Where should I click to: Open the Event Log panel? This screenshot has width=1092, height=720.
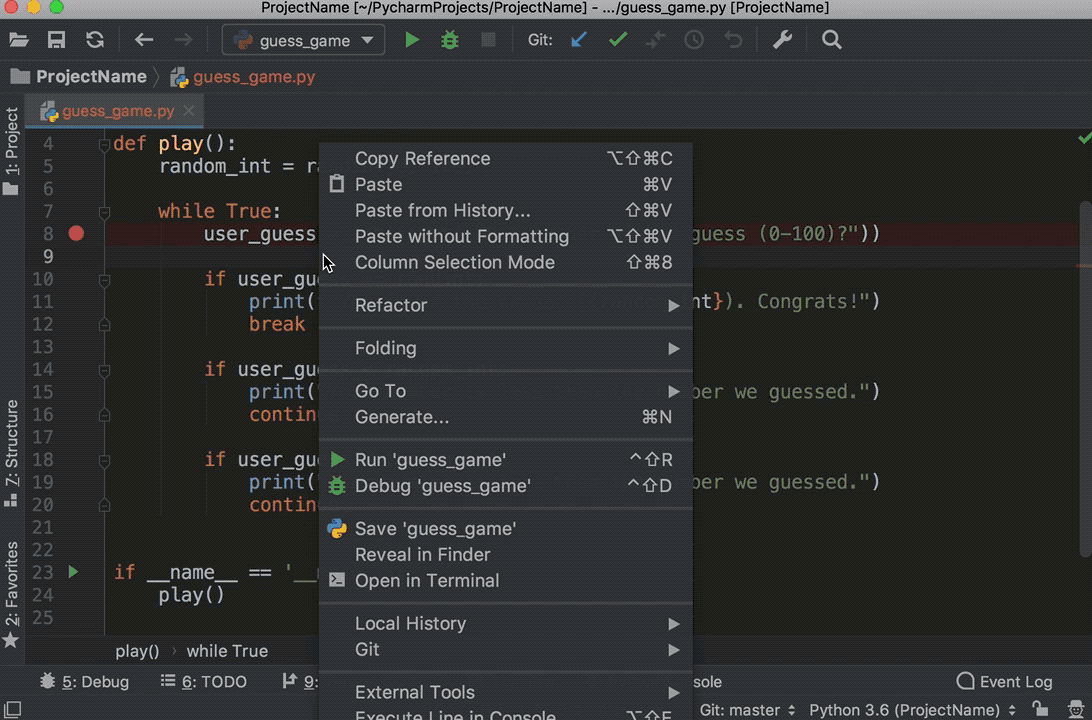click(x=1003, y=681)
